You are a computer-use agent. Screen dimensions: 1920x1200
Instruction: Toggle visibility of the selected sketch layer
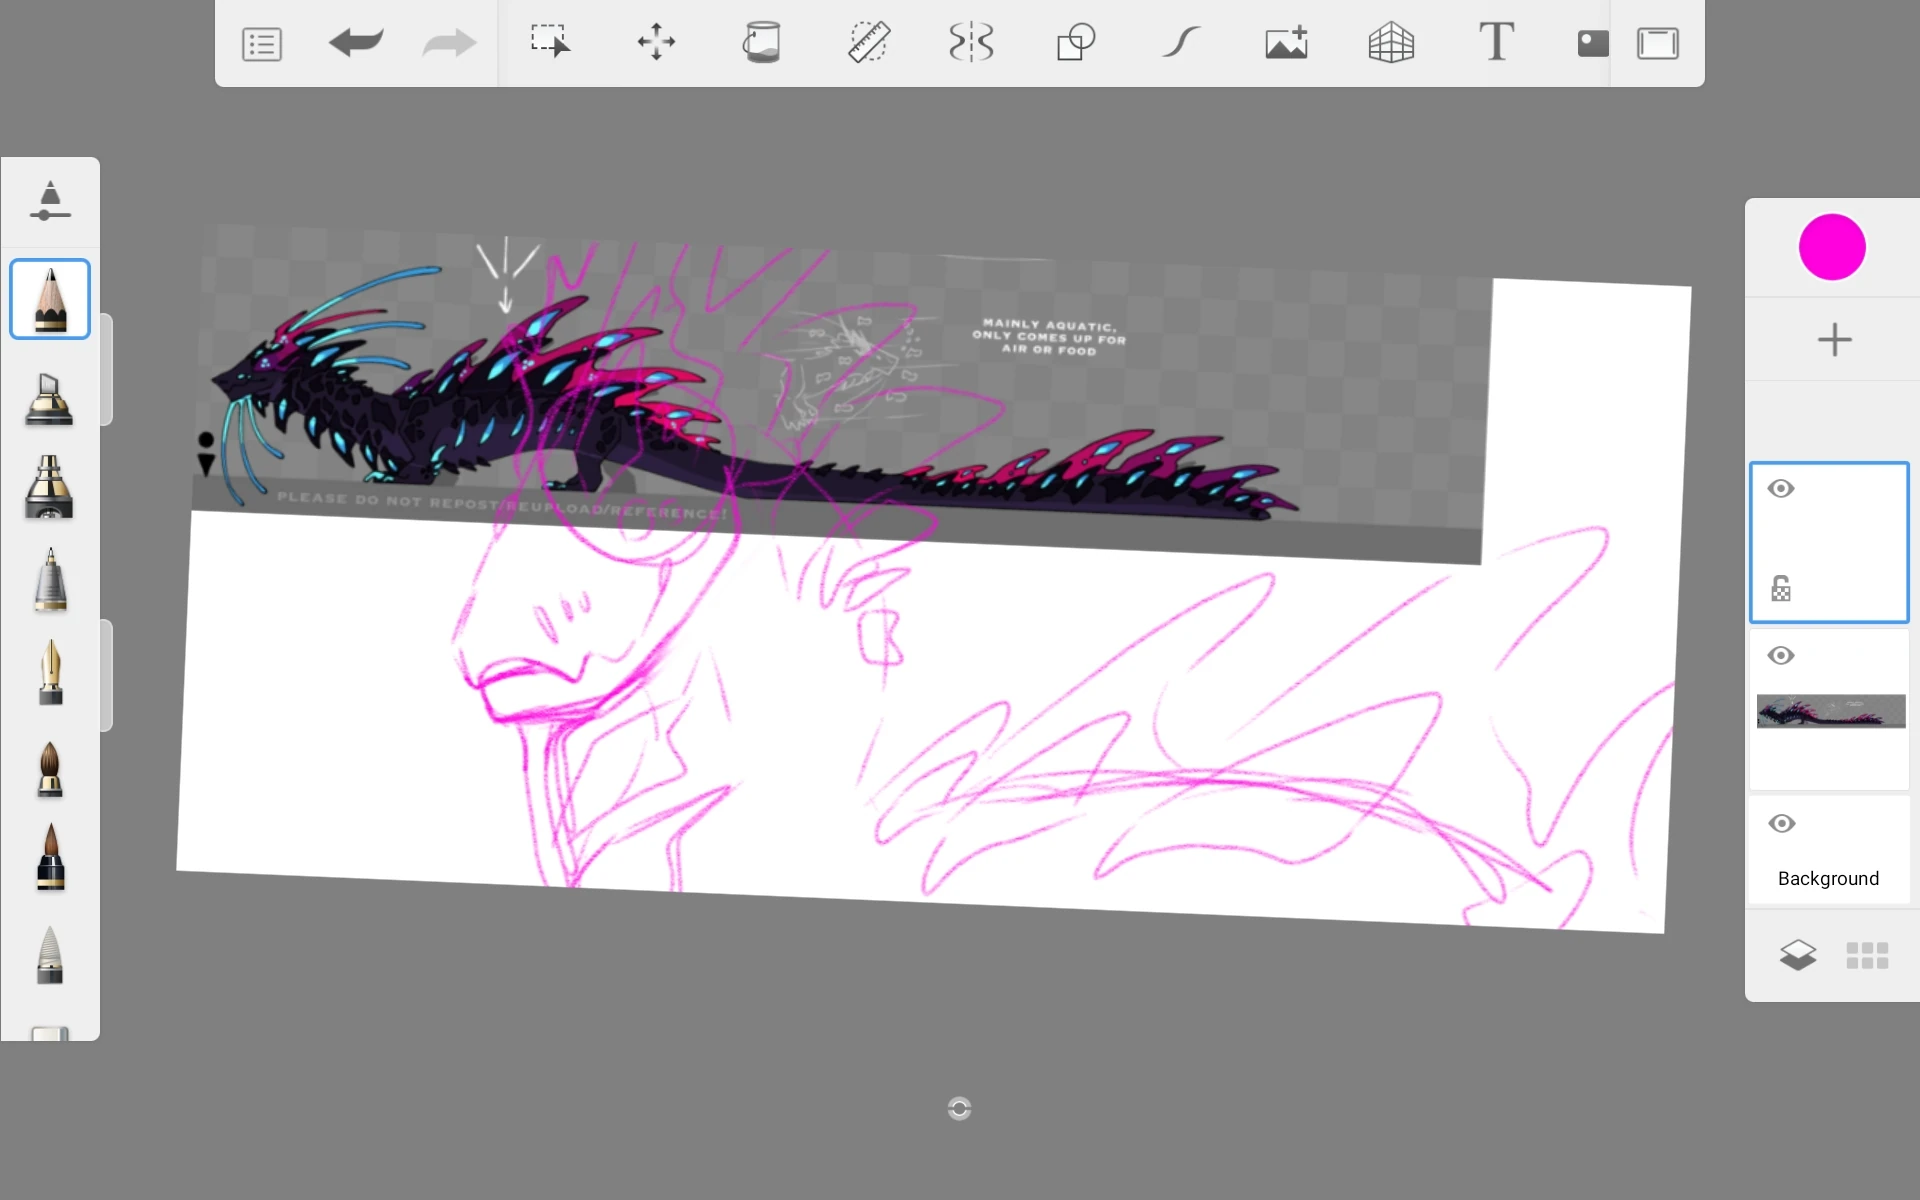1781,488
